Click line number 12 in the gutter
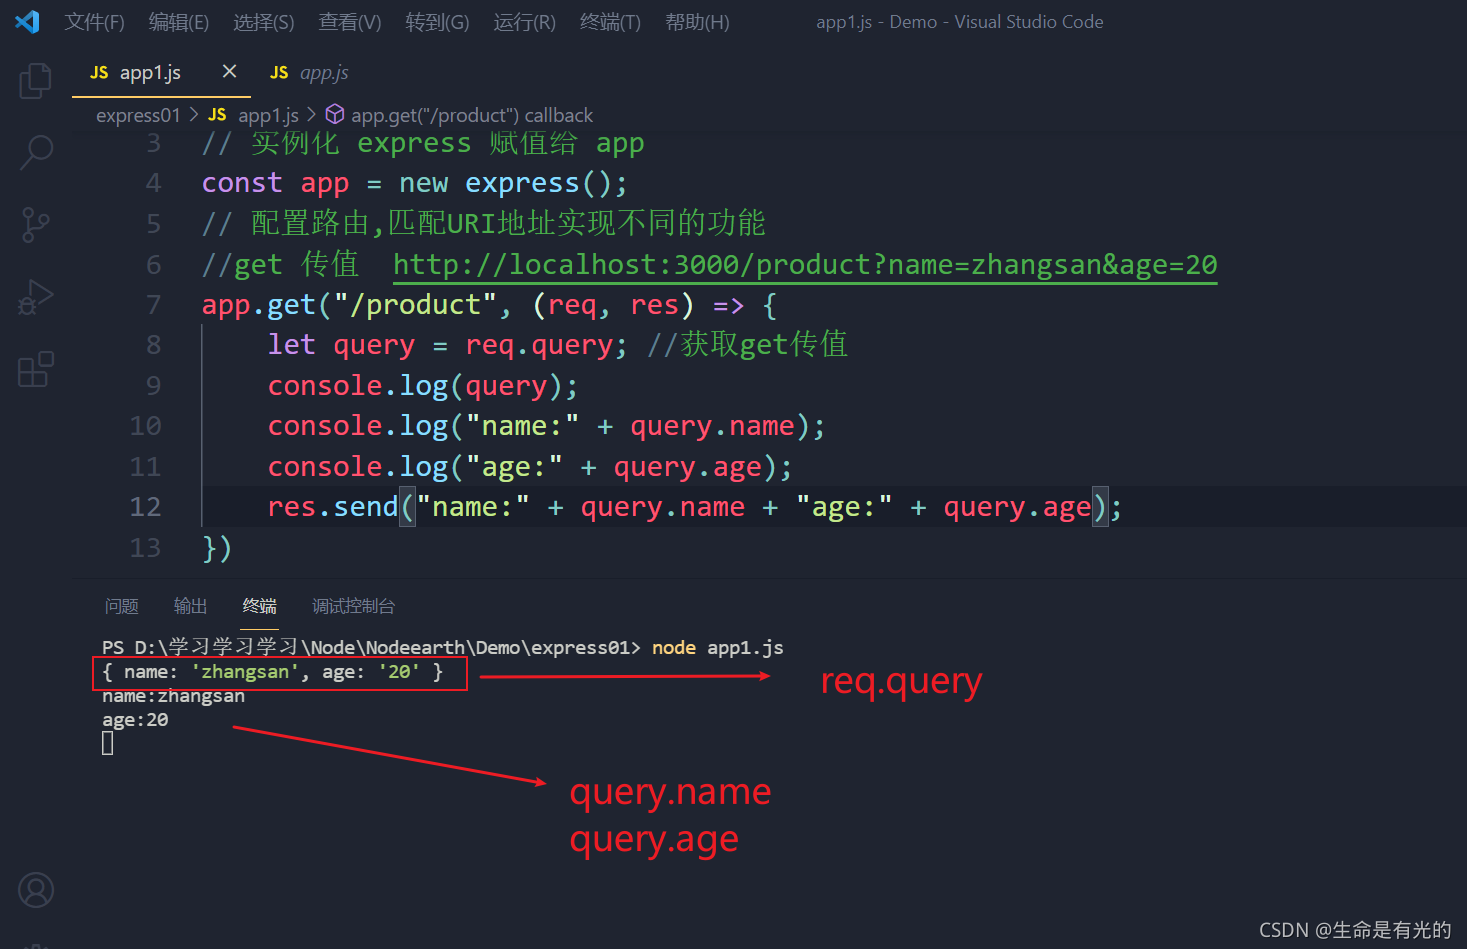 145,507
